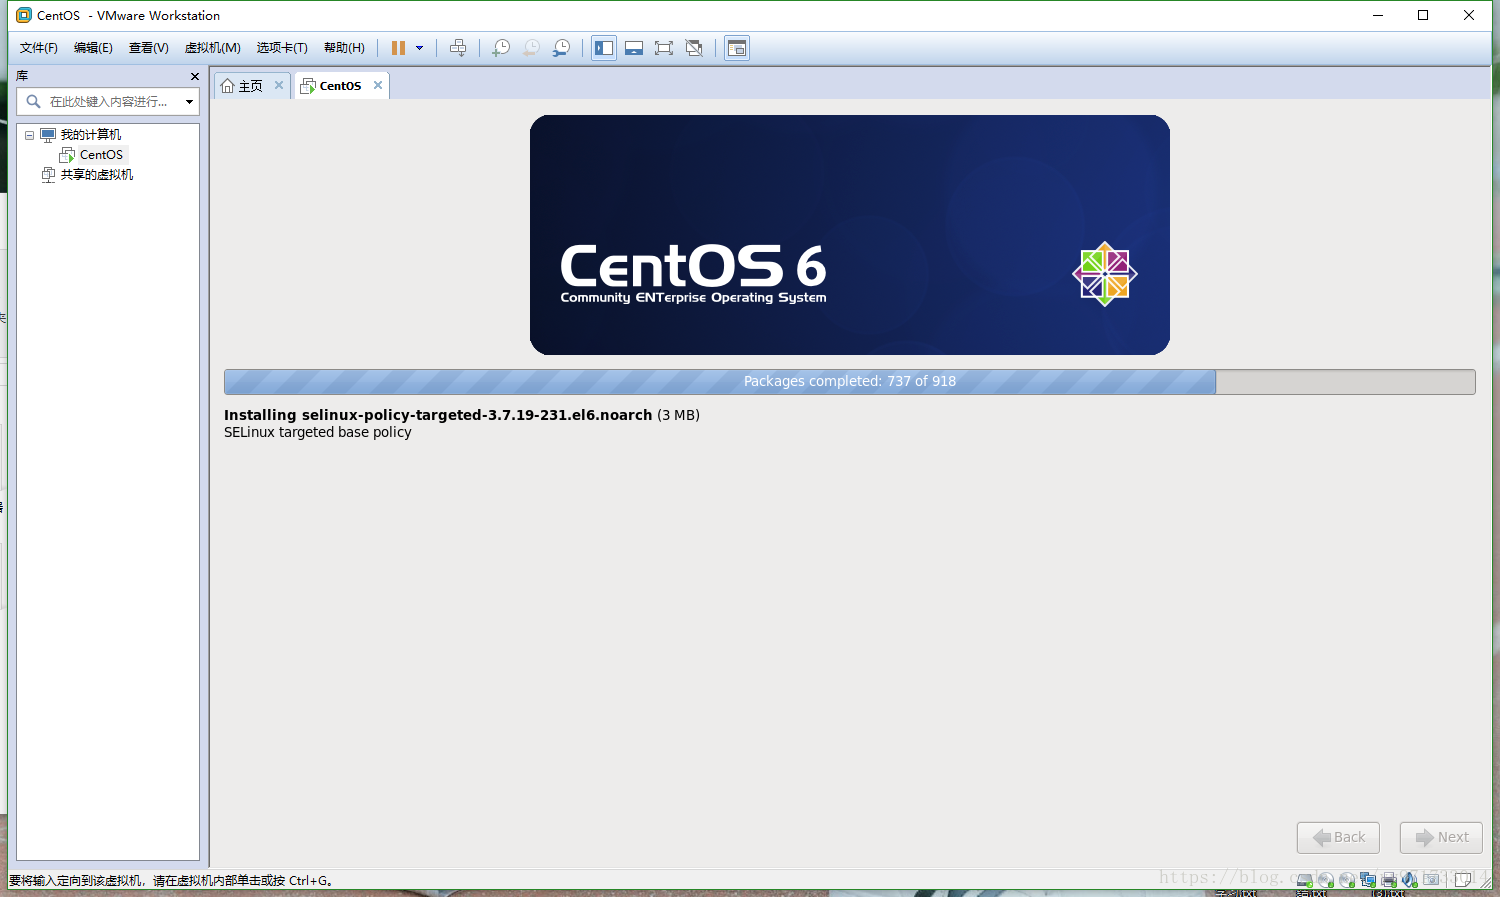Click the network adapter status icon
The height and width of the screenshot is (897, 1500).
coord(1368,880)
